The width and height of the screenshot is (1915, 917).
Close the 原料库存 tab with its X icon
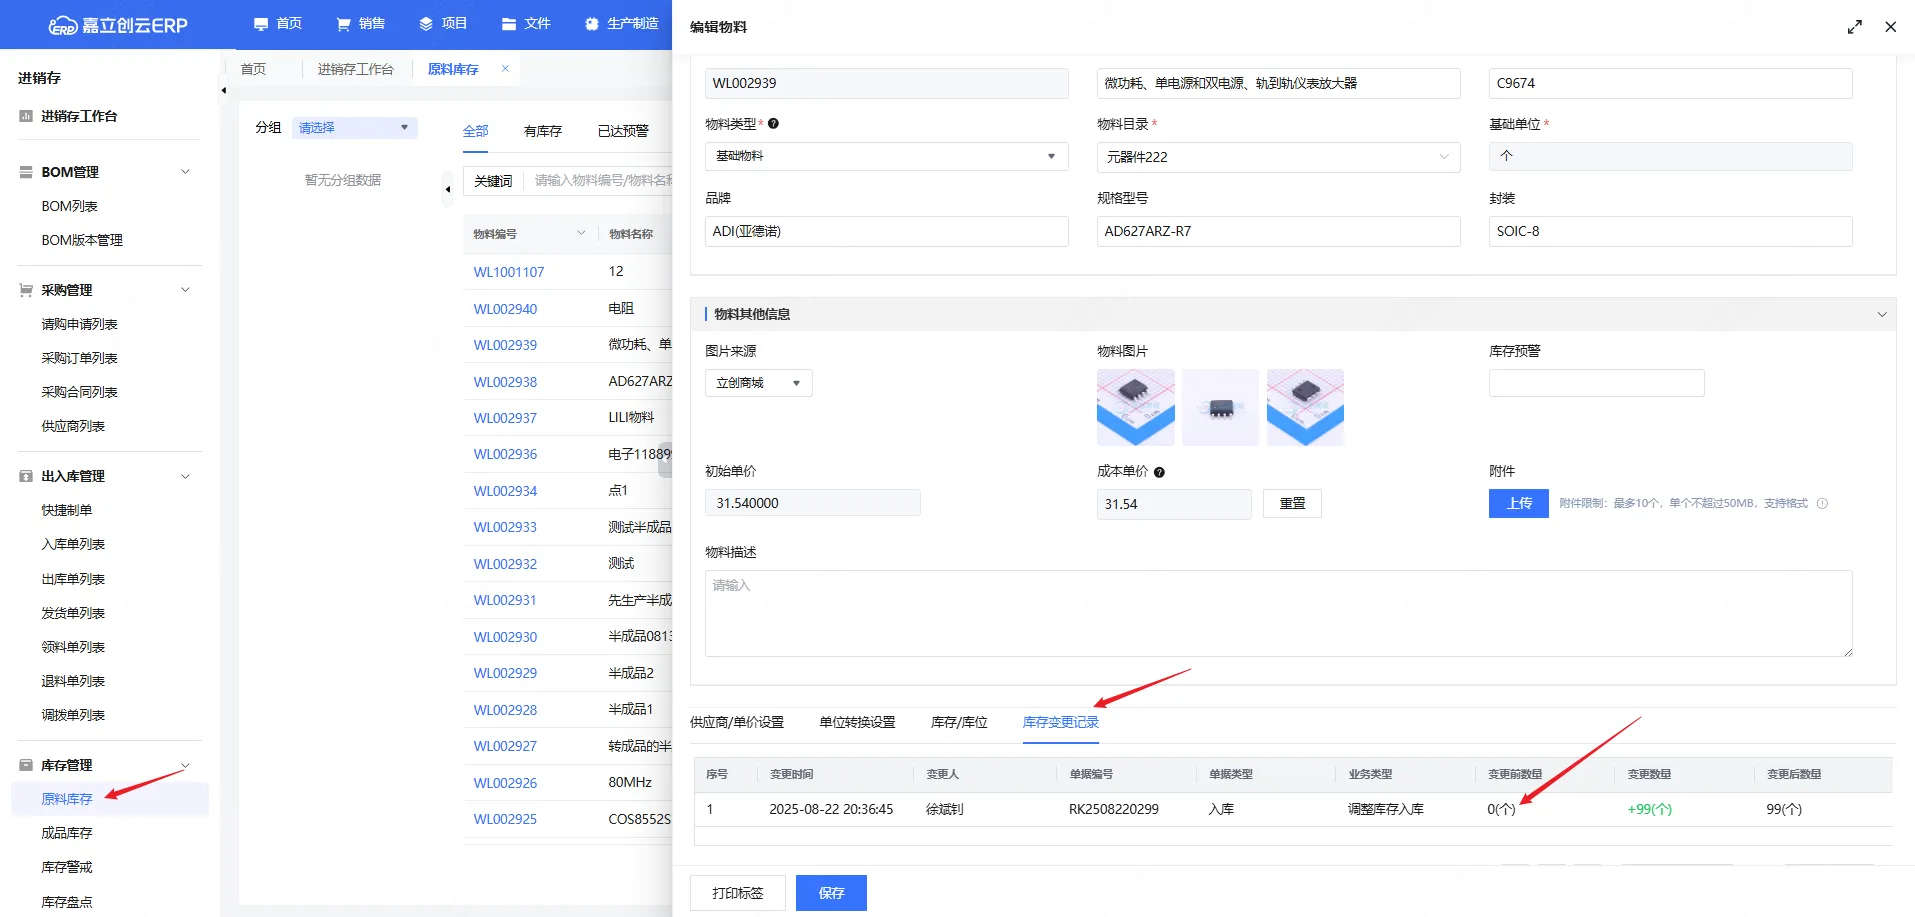(505, 69)
